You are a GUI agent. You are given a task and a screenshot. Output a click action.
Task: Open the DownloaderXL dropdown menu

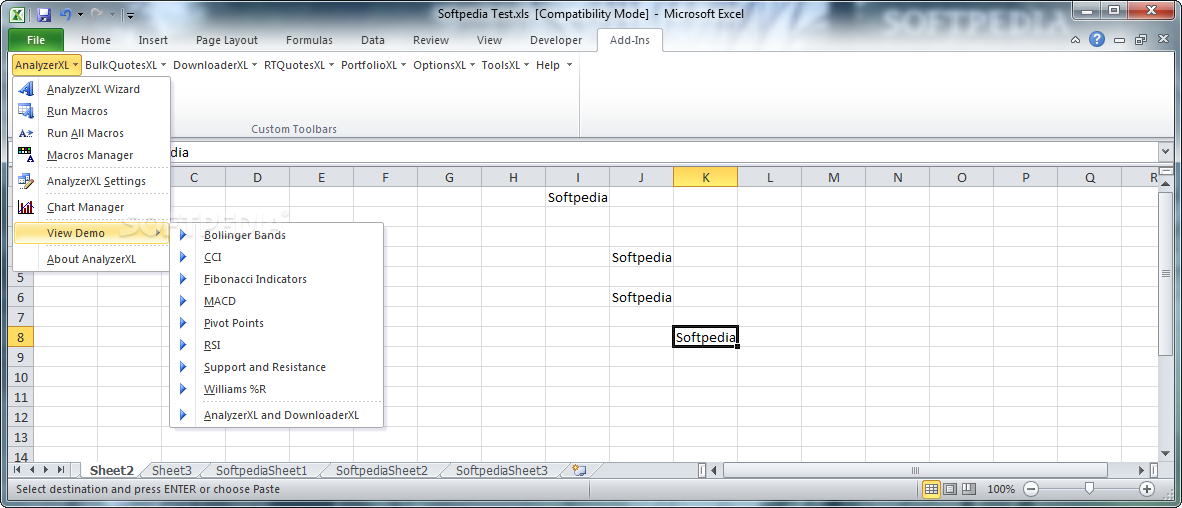click(215, 66)
